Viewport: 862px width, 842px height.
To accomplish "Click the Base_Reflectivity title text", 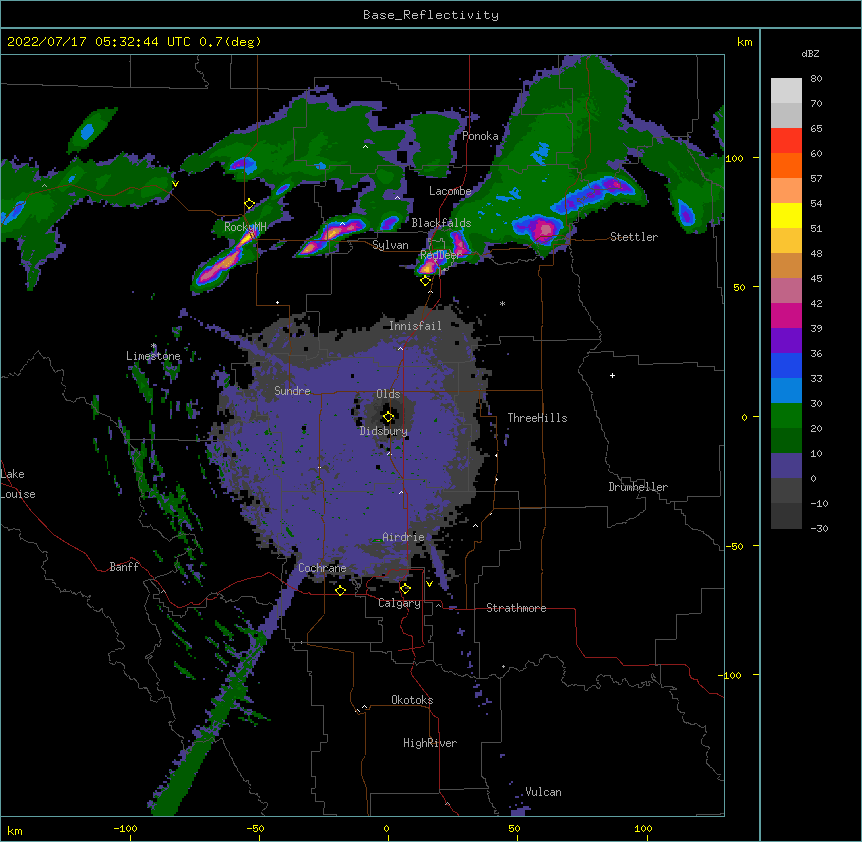I will click(431, 15).
